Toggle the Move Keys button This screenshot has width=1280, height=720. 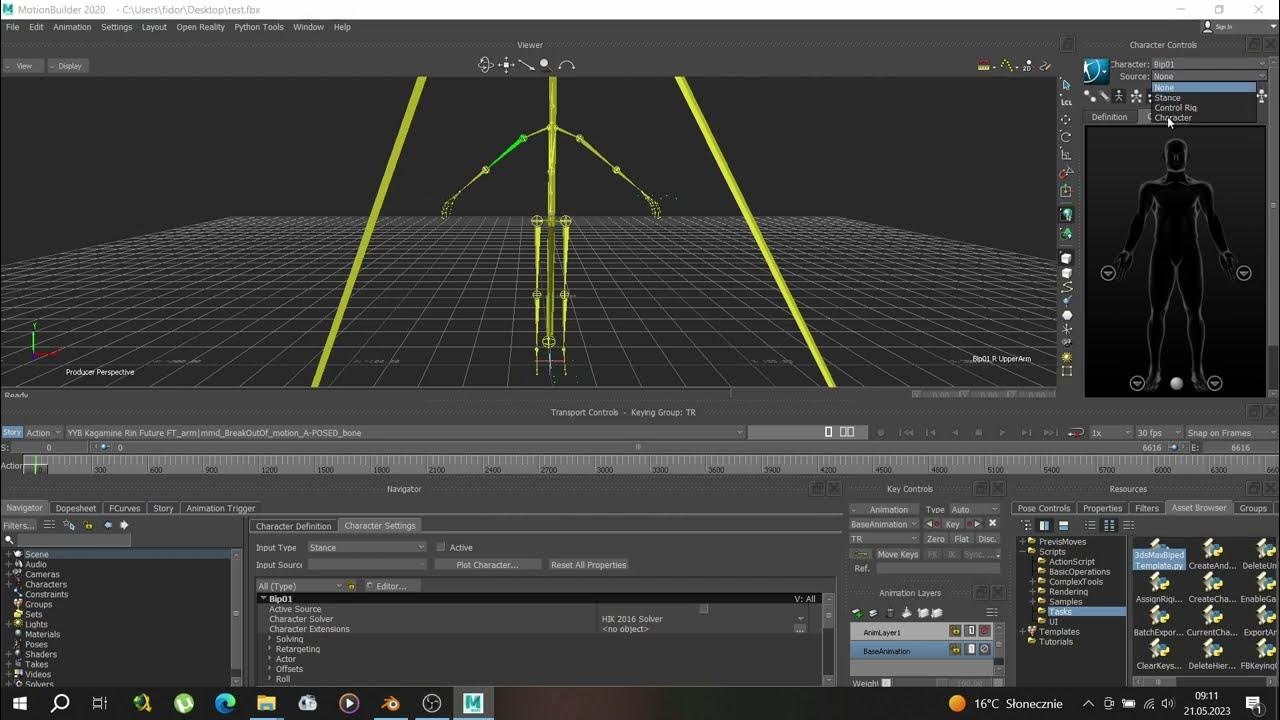click(x=897, y=554)
